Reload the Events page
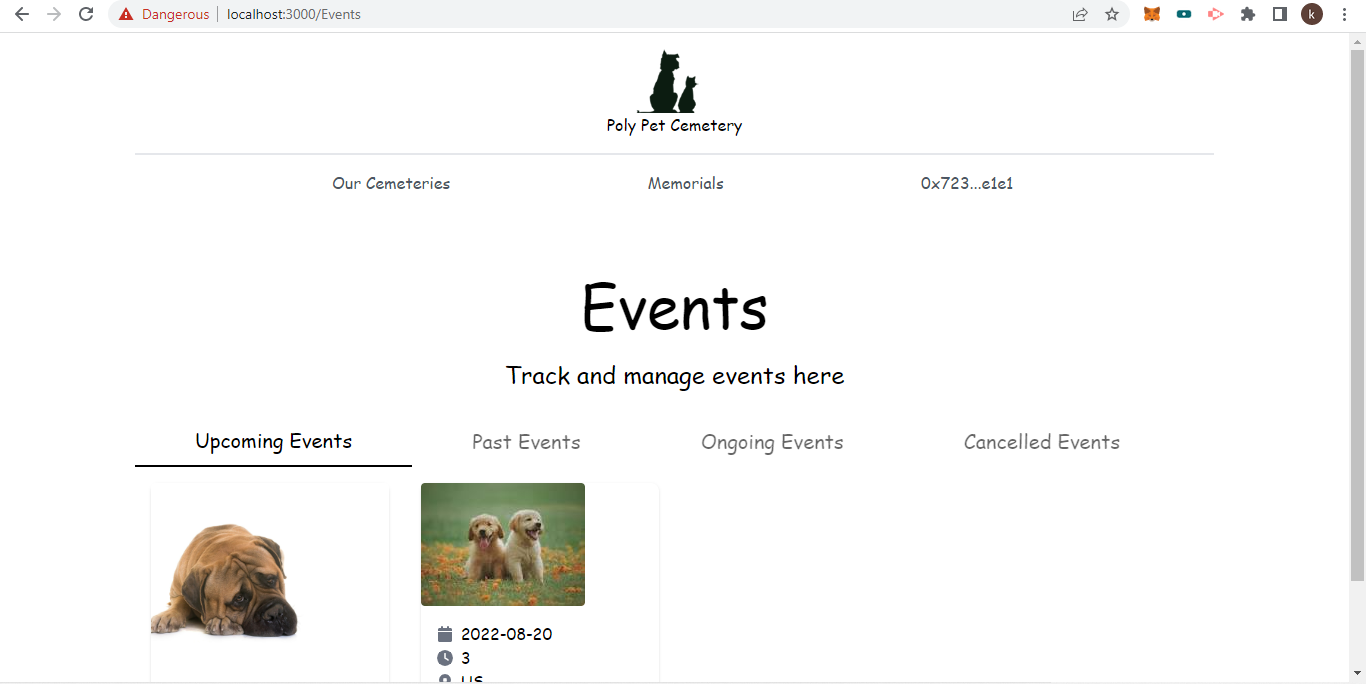Image resolution: width=1366 pixels, height=684 pixels. 87,14
